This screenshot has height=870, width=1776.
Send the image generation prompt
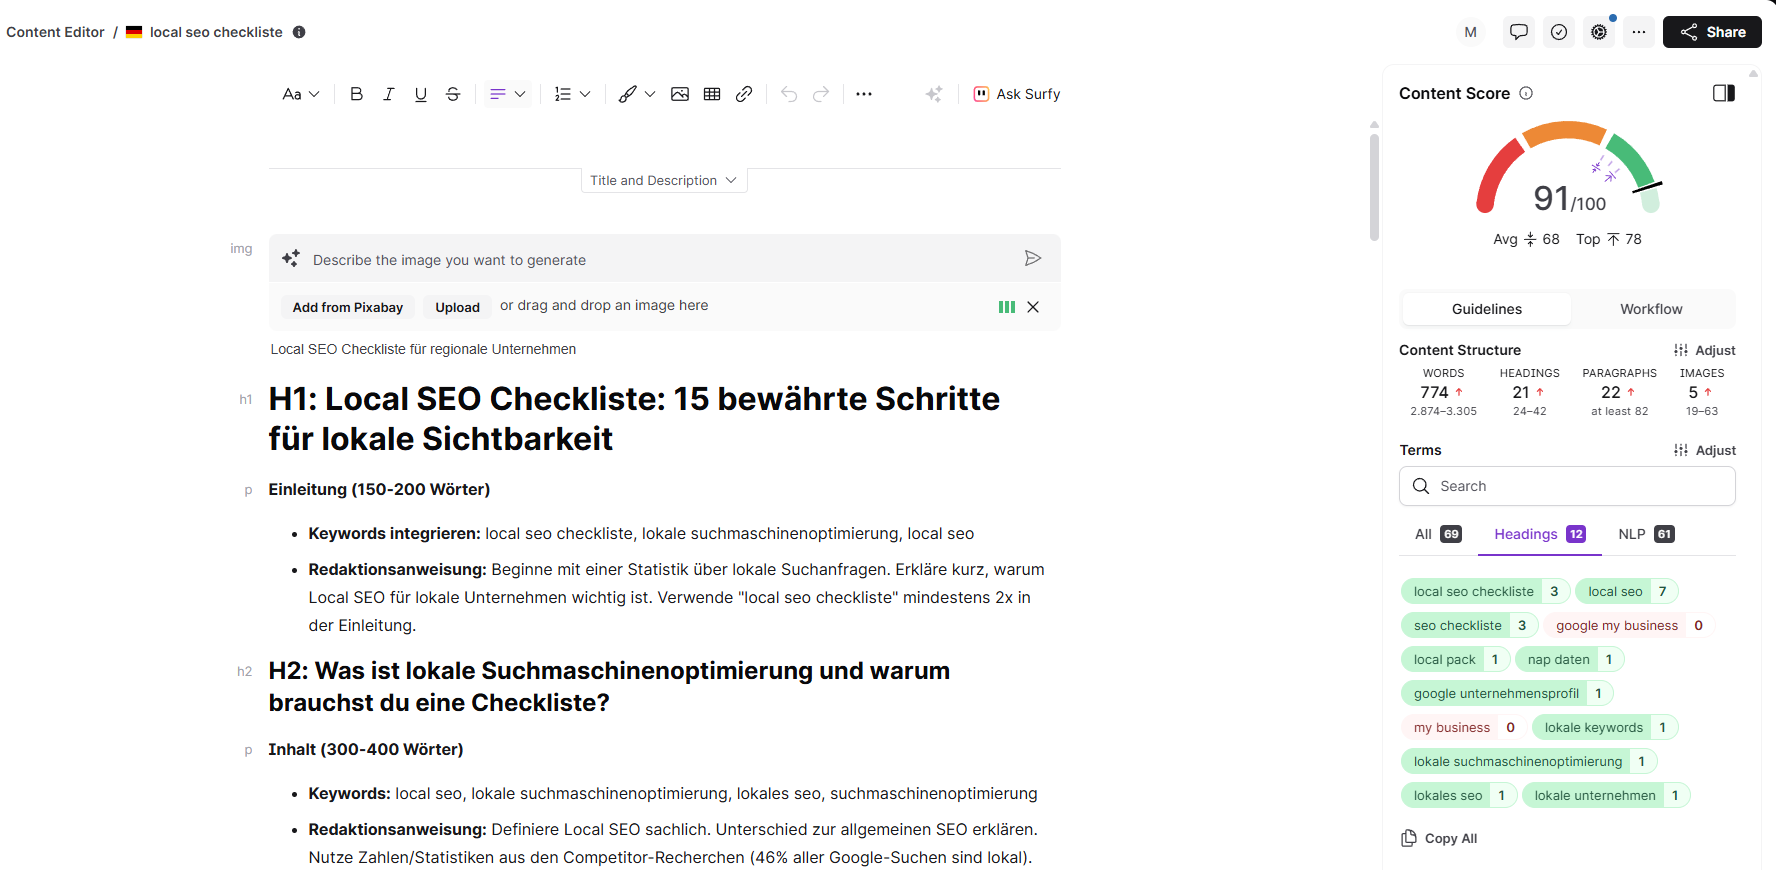[1033, 259]
